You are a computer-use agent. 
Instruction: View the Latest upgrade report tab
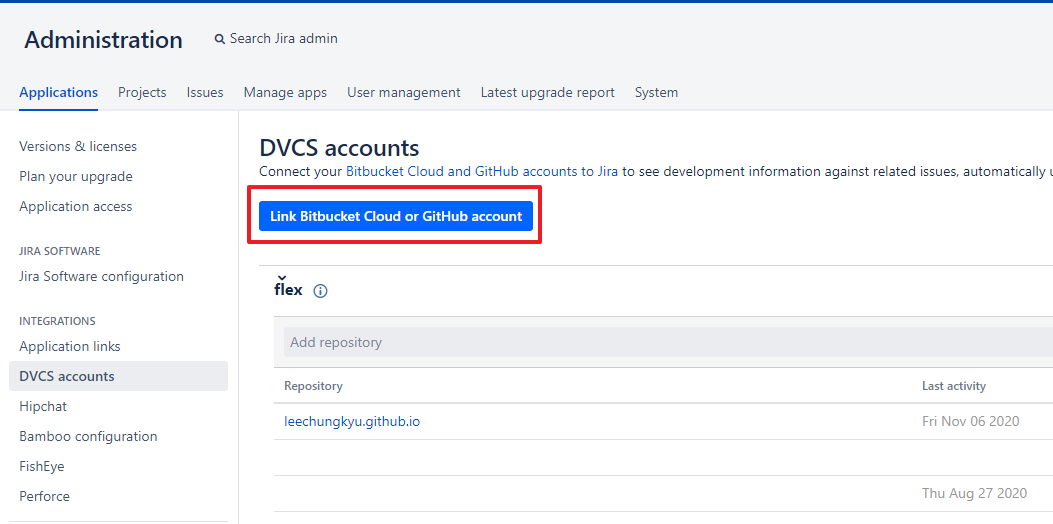point(547,93)
